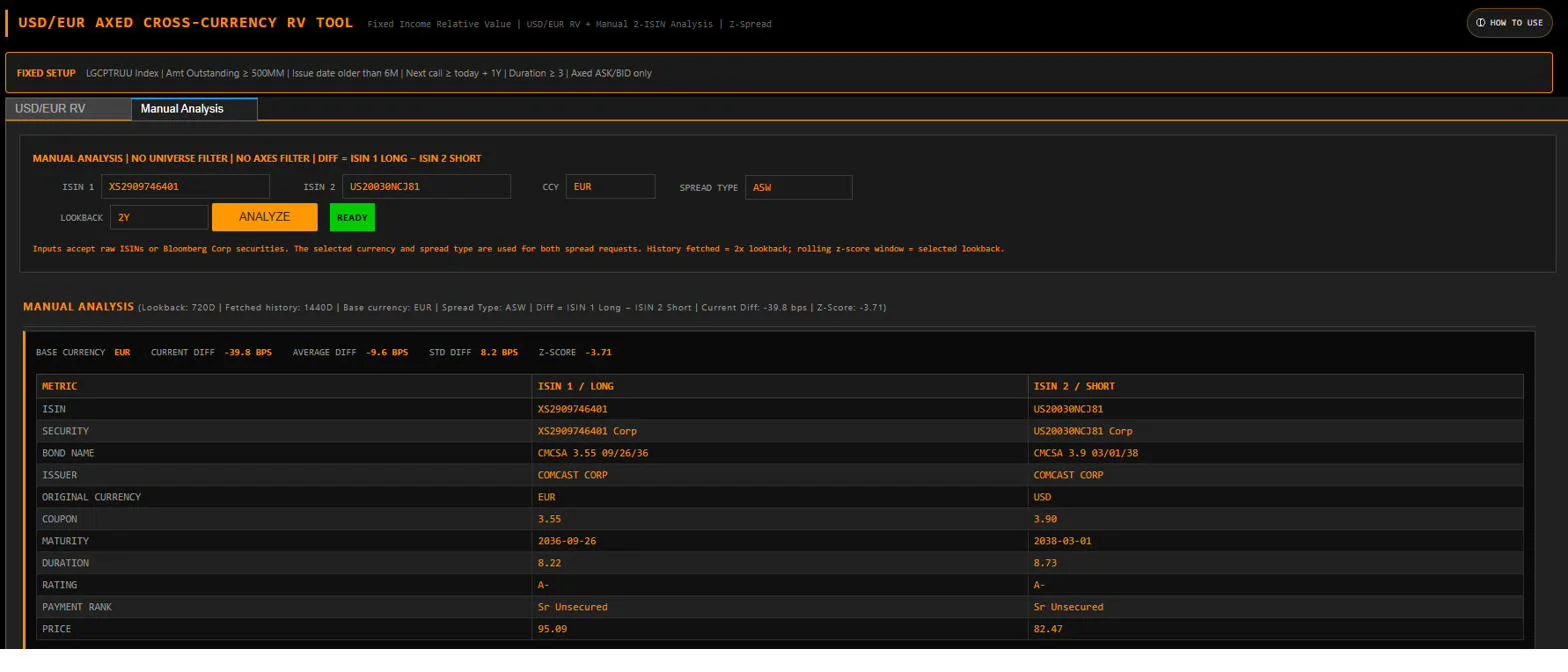Screen dimensions: 1568x672
Task: Click the ISIN 1 input field
Action: [x=185, y=187]
